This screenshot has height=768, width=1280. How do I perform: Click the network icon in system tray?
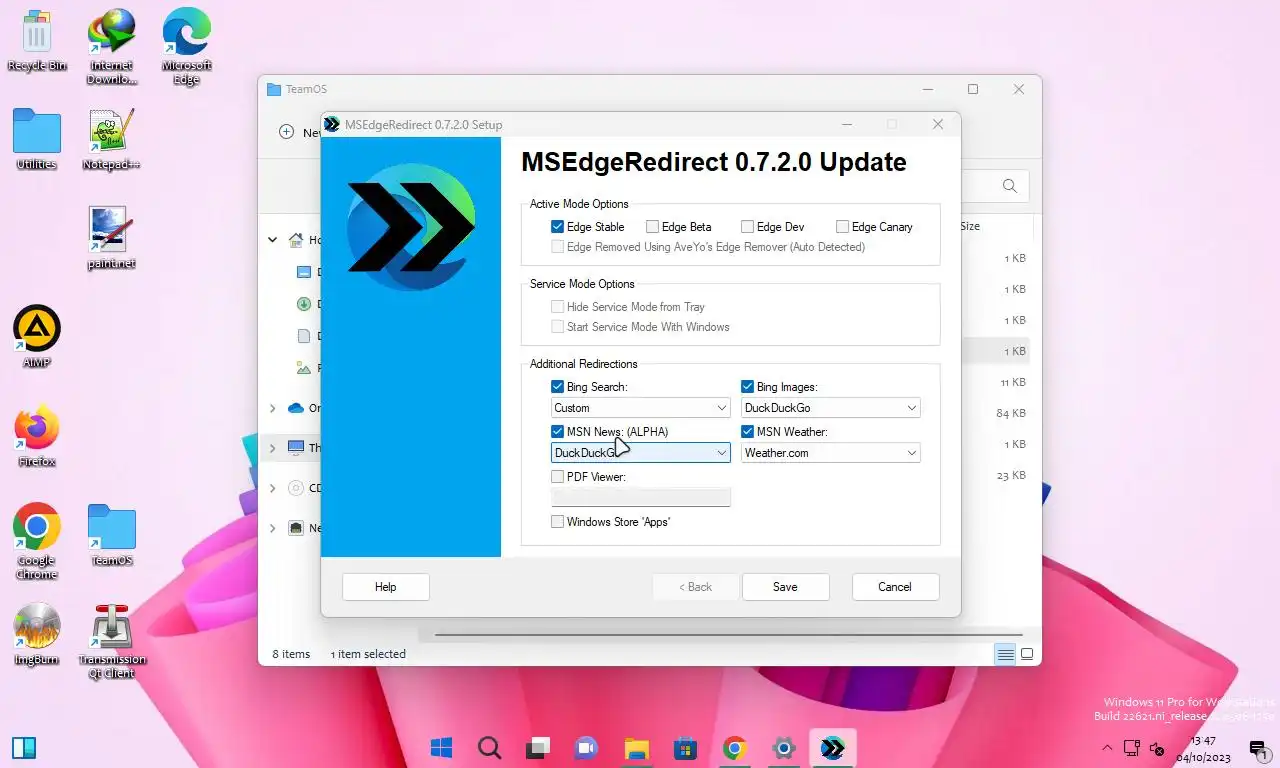[1132, 748]
